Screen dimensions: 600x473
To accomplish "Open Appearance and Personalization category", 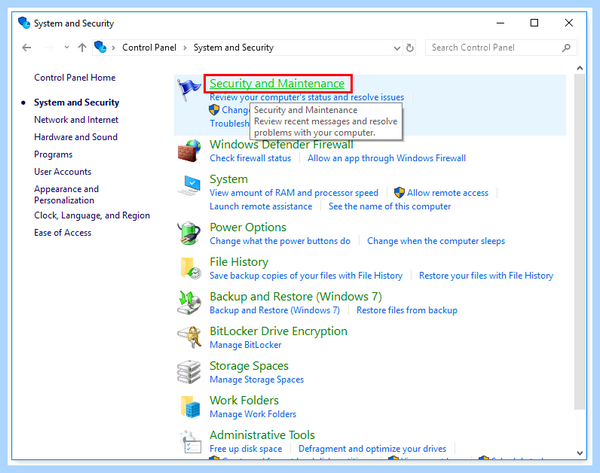I will pyautogui.click(x=66, y=194).
